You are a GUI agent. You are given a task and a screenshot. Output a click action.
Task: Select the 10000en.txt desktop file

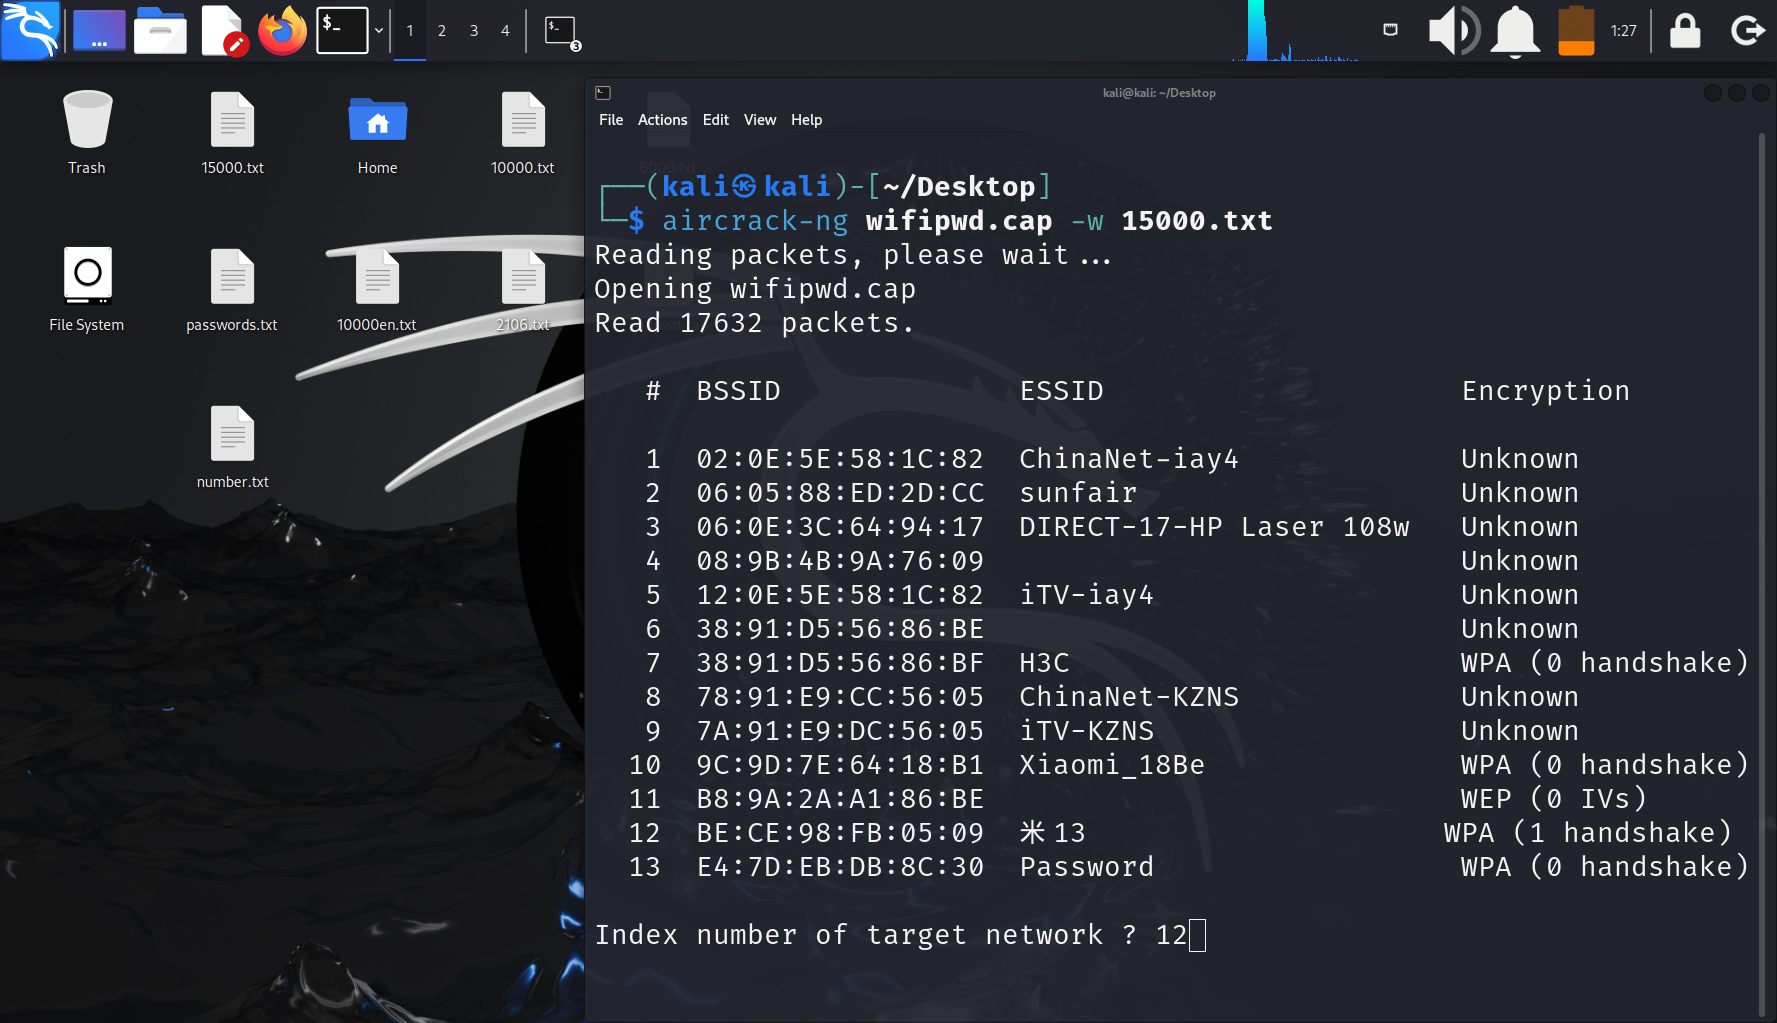(377, 289)
